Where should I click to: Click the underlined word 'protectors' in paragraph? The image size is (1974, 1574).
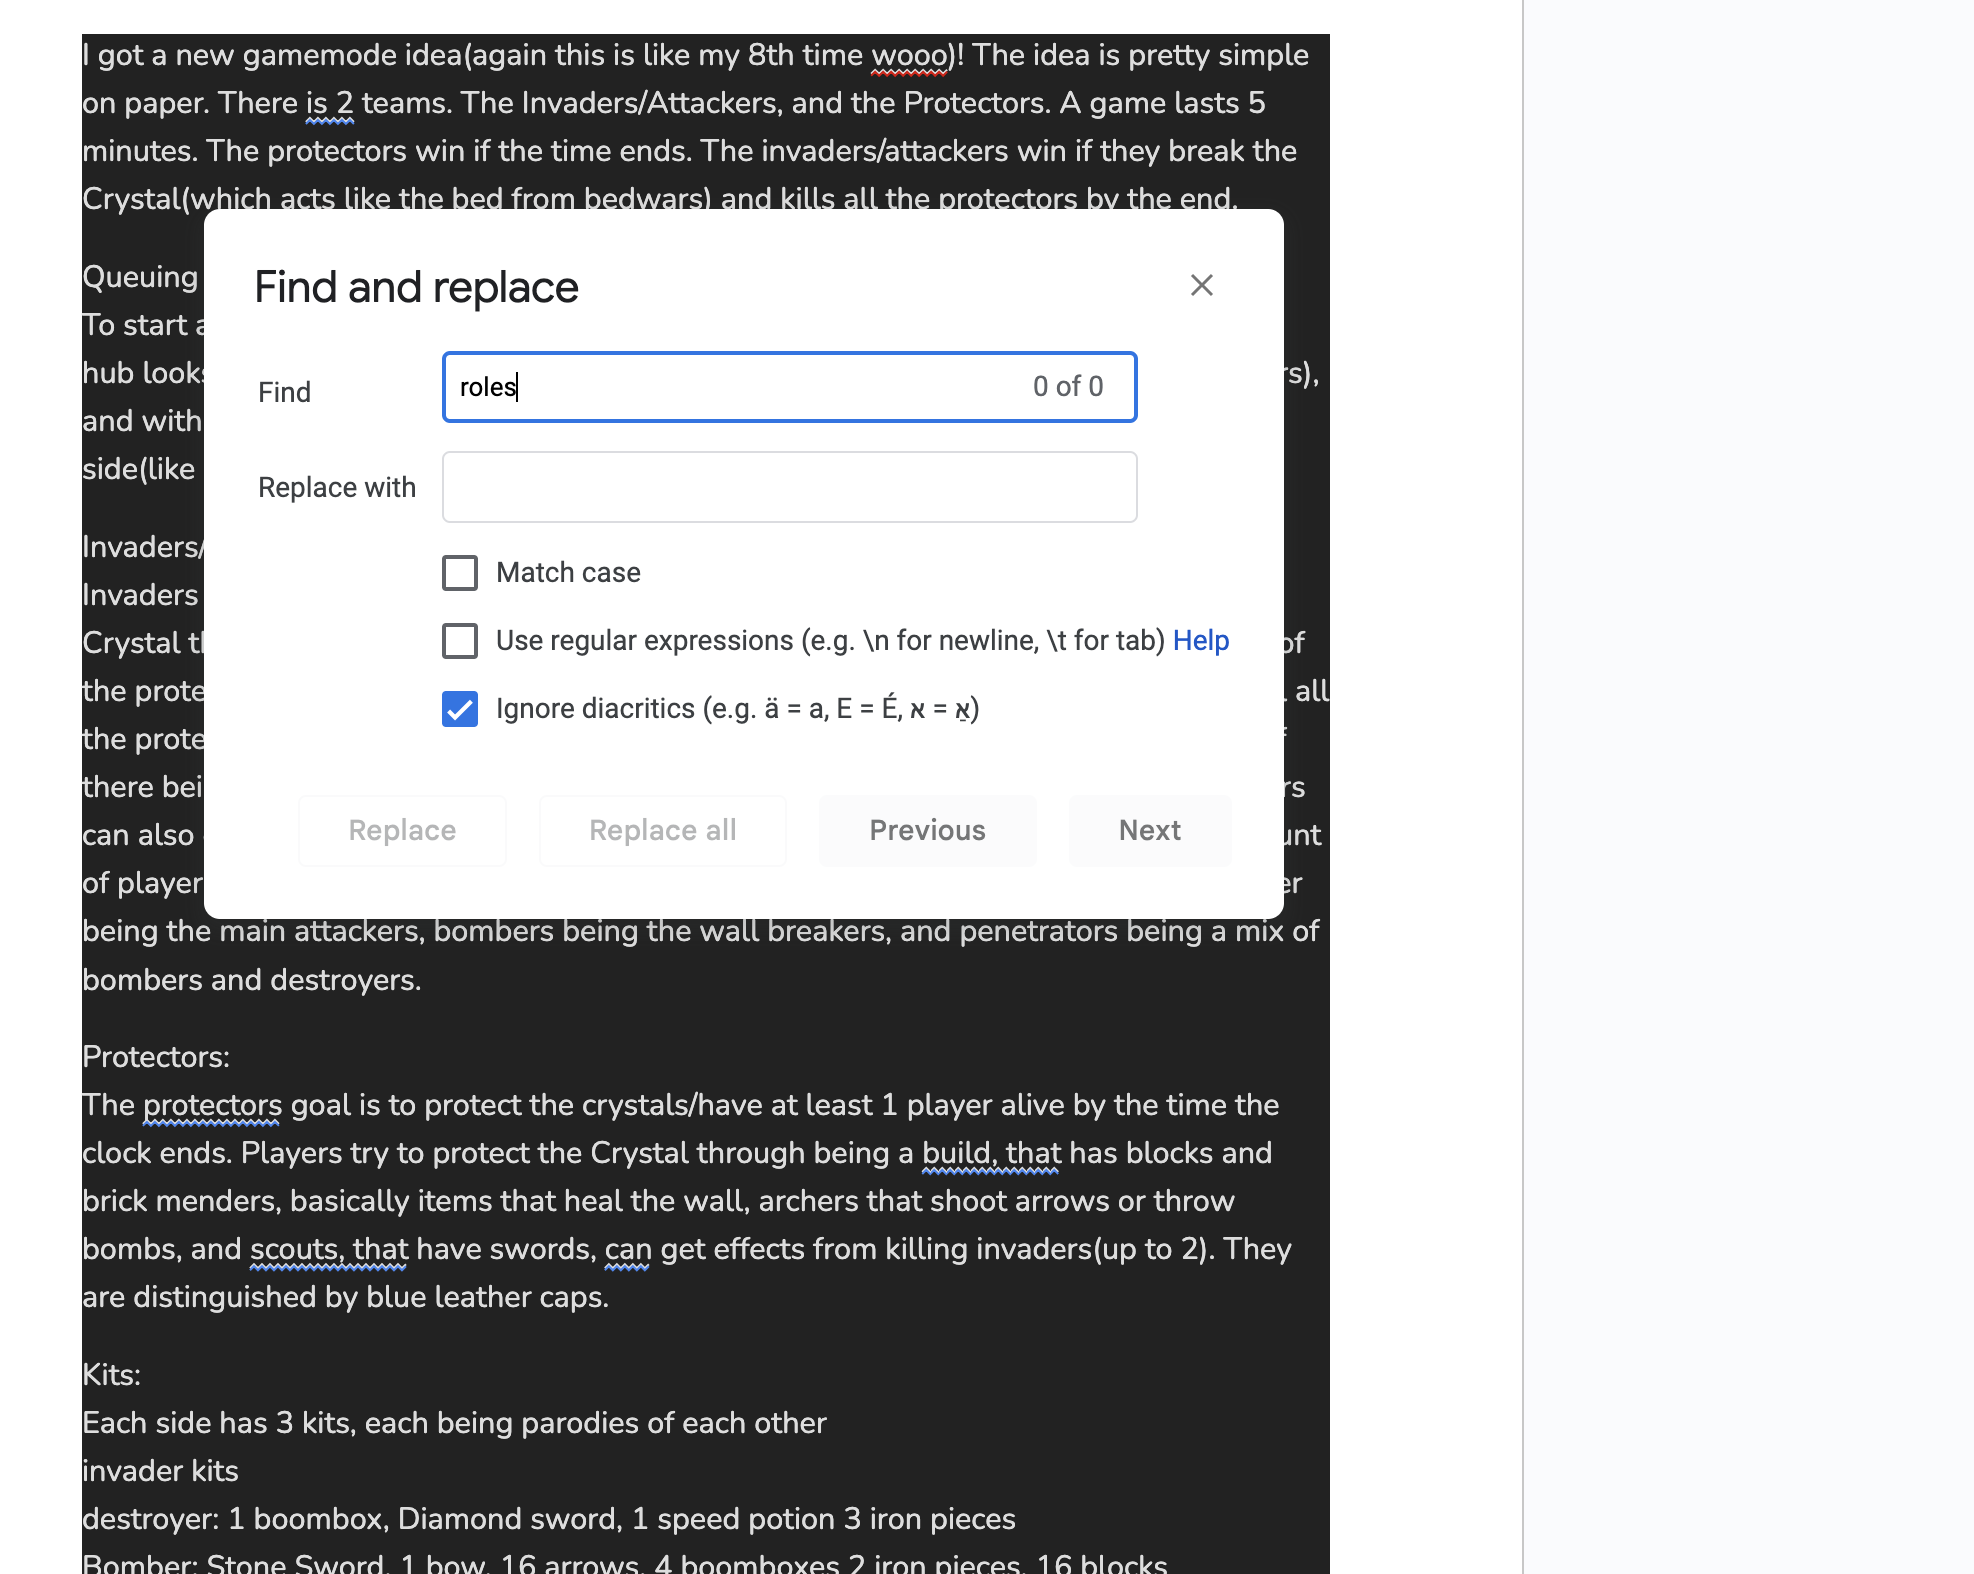pyautogui.click(x=212, y=1105)
